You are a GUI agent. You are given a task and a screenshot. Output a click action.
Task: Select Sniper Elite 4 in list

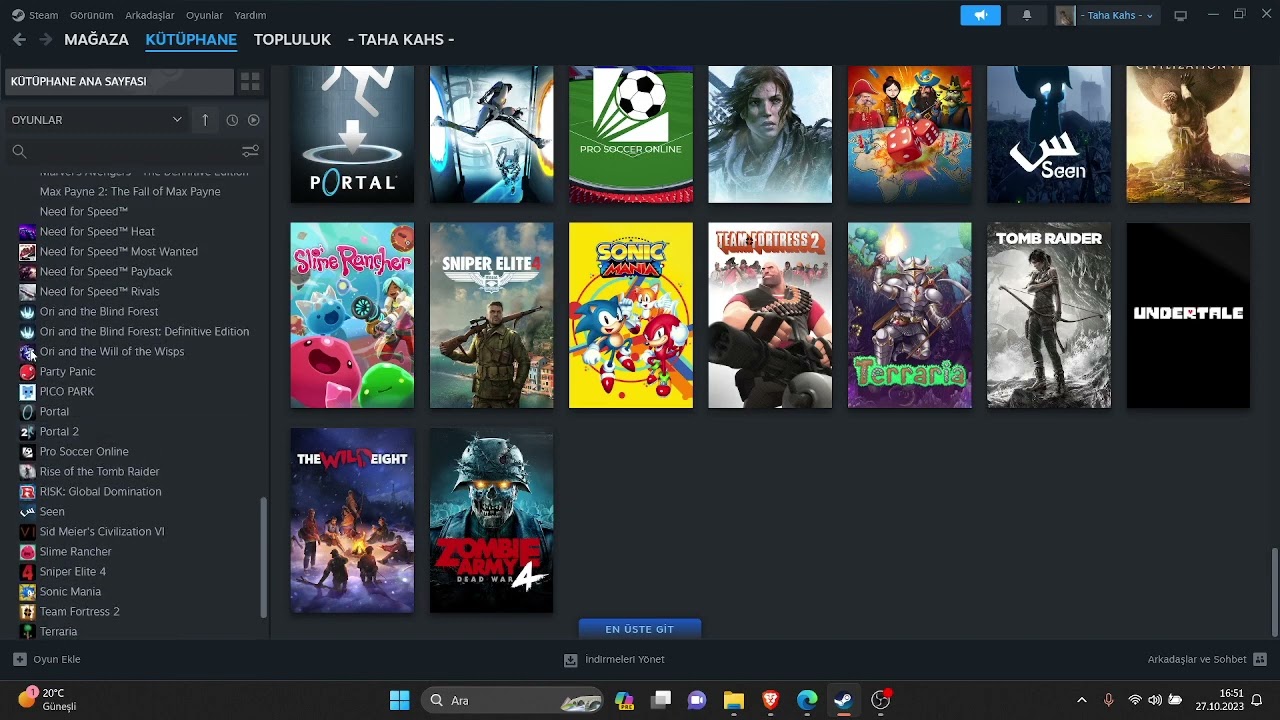pos(72,571)
